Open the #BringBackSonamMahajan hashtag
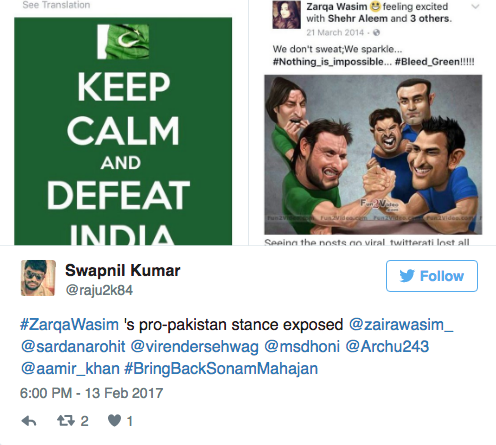The height and width of the screenshot is (445, 496). click(221, 369)
